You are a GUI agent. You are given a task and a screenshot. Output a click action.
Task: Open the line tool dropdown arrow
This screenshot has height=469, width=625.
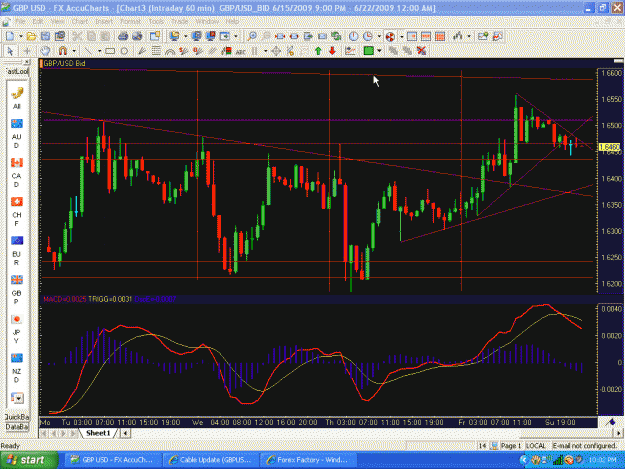99,51
